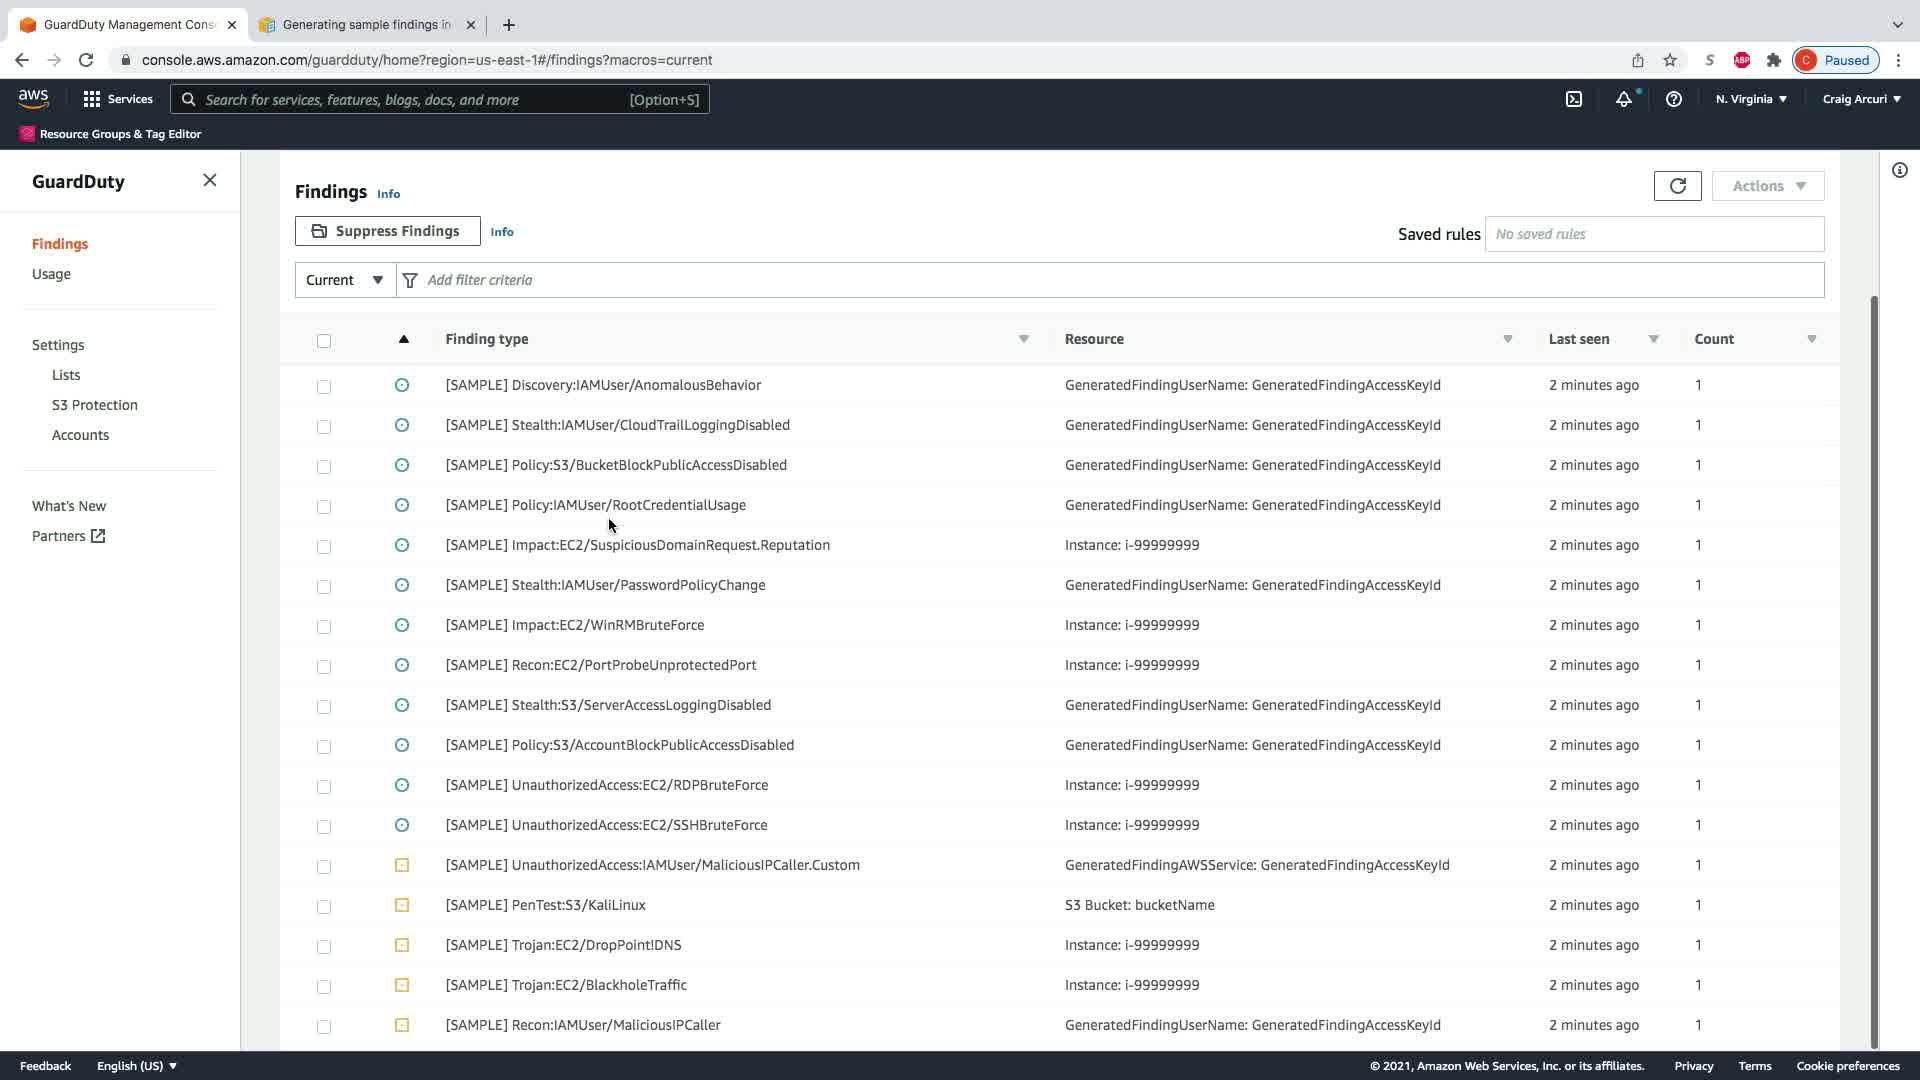
Task: Go to the AWS logo home
Action: pyautogui.click(x=33, y=98)
